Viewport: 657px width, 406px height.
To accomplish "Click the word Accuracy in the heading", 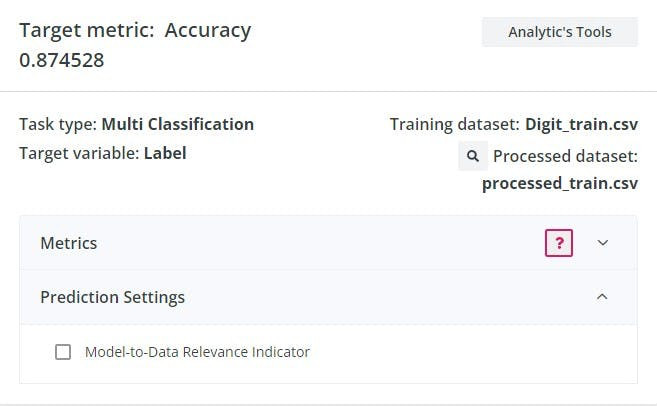I will click(x=208, y=30).
